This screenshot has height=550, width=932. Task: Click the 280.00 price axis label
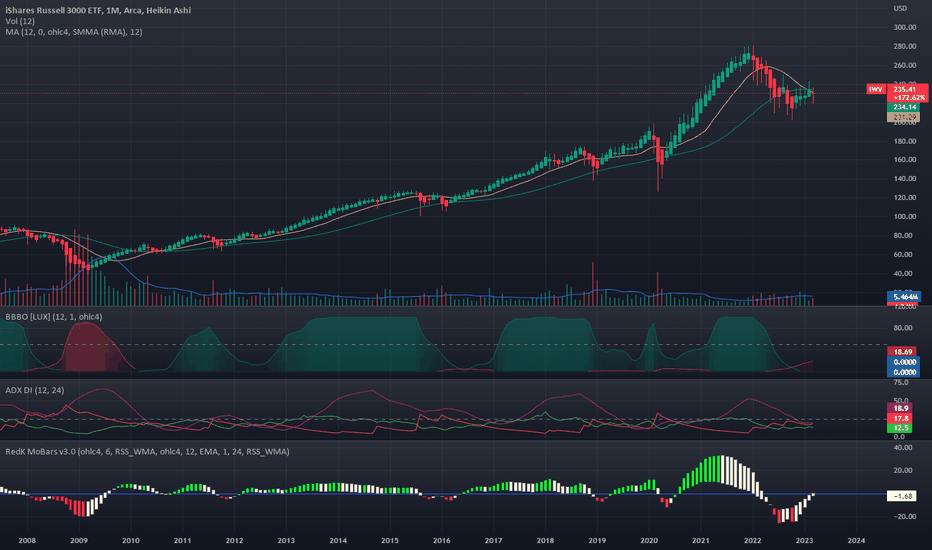click(905, 46)
